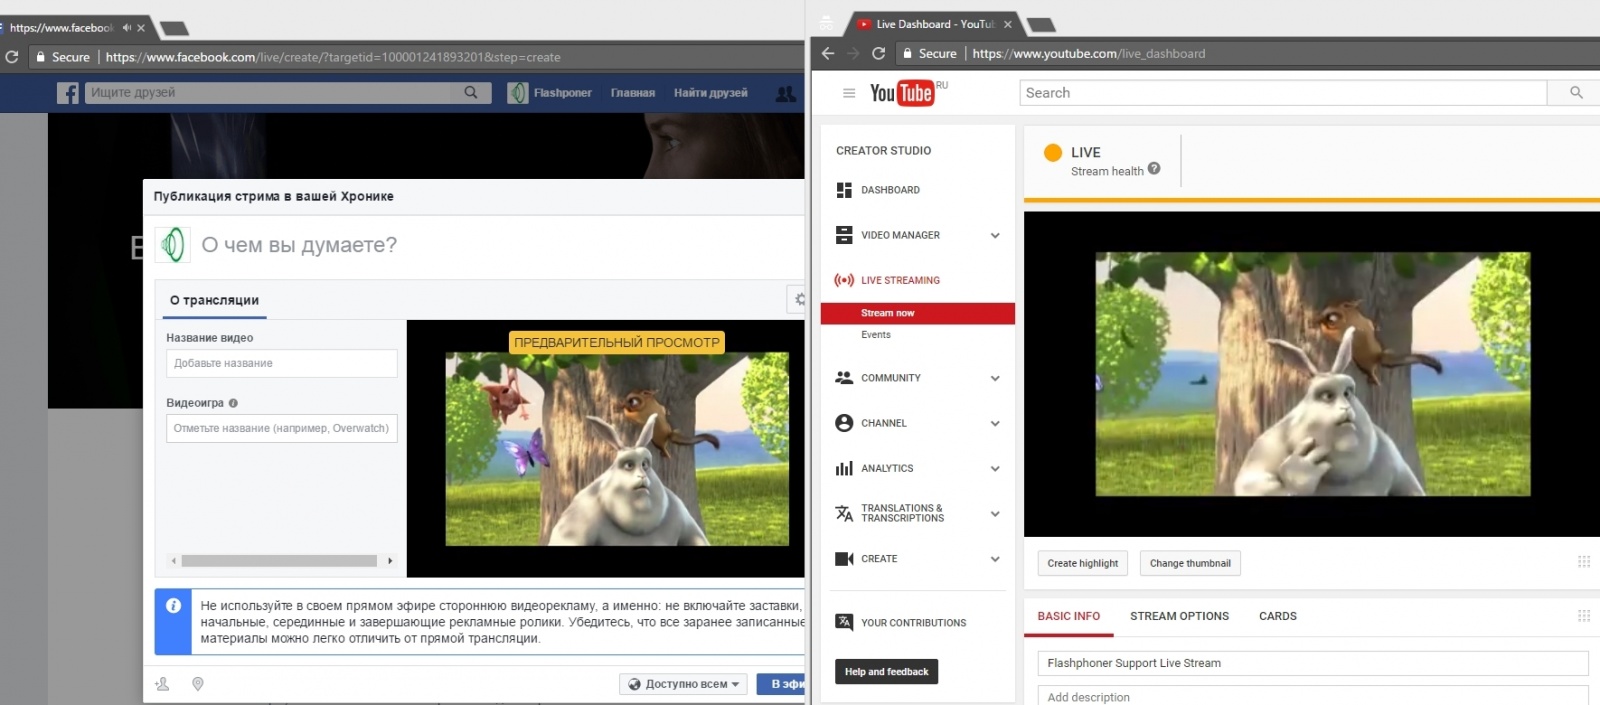Viewport: 1600px width, 705px height.
Task: Click the Community people icon
Action: (x=844, y=378)
